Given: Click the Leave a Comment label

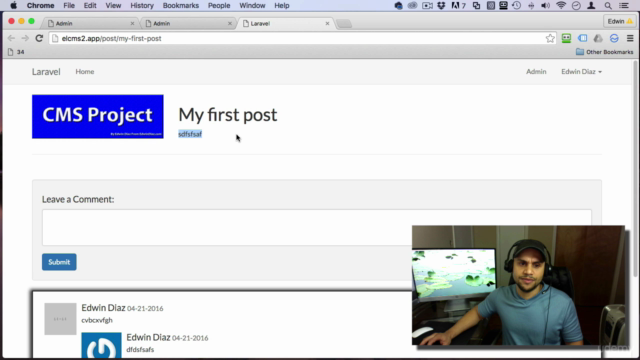Looking at the screenshot, I should coord(78,199).
